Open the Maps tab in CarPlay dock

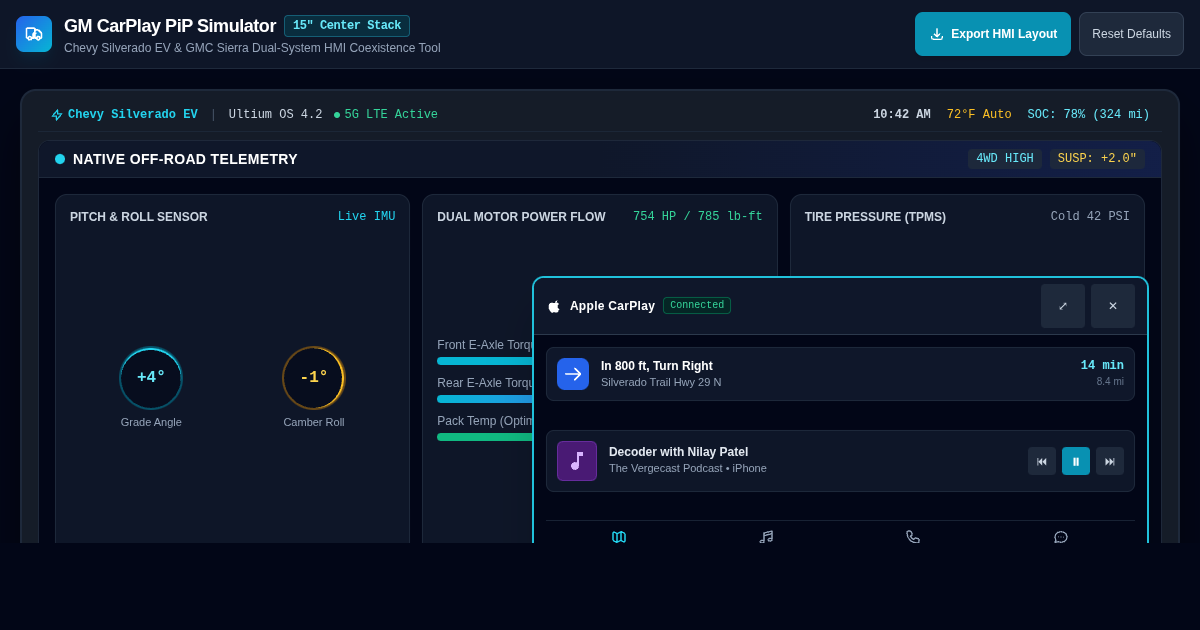619,537
